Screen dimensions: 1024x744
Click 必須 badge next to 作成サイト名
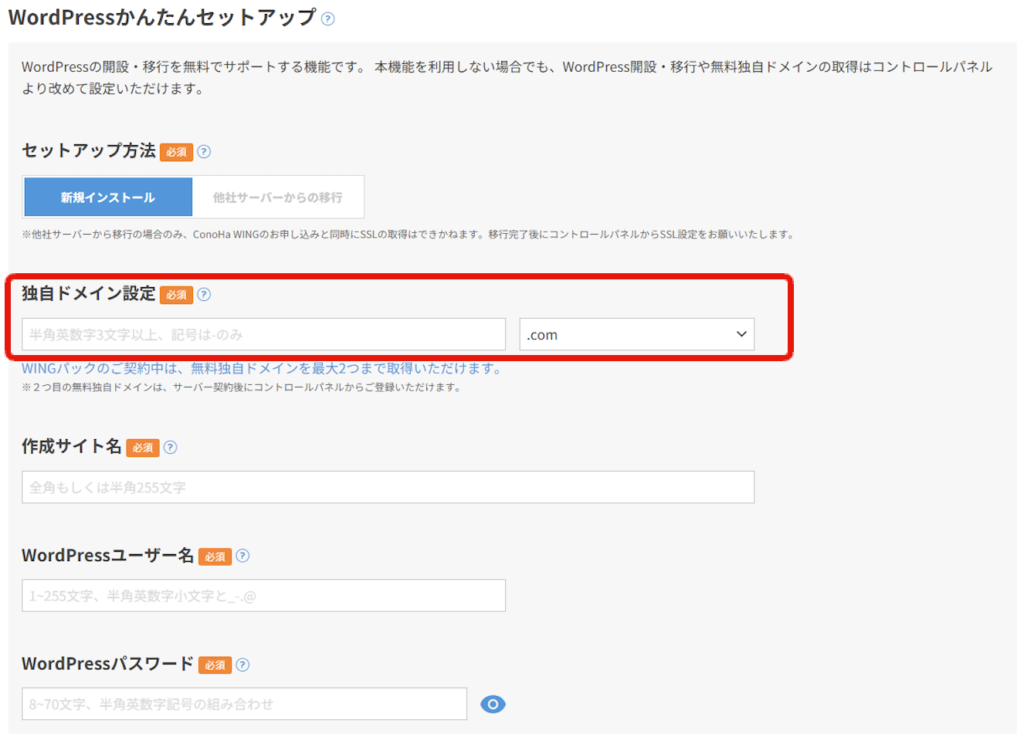coord(142,448)
